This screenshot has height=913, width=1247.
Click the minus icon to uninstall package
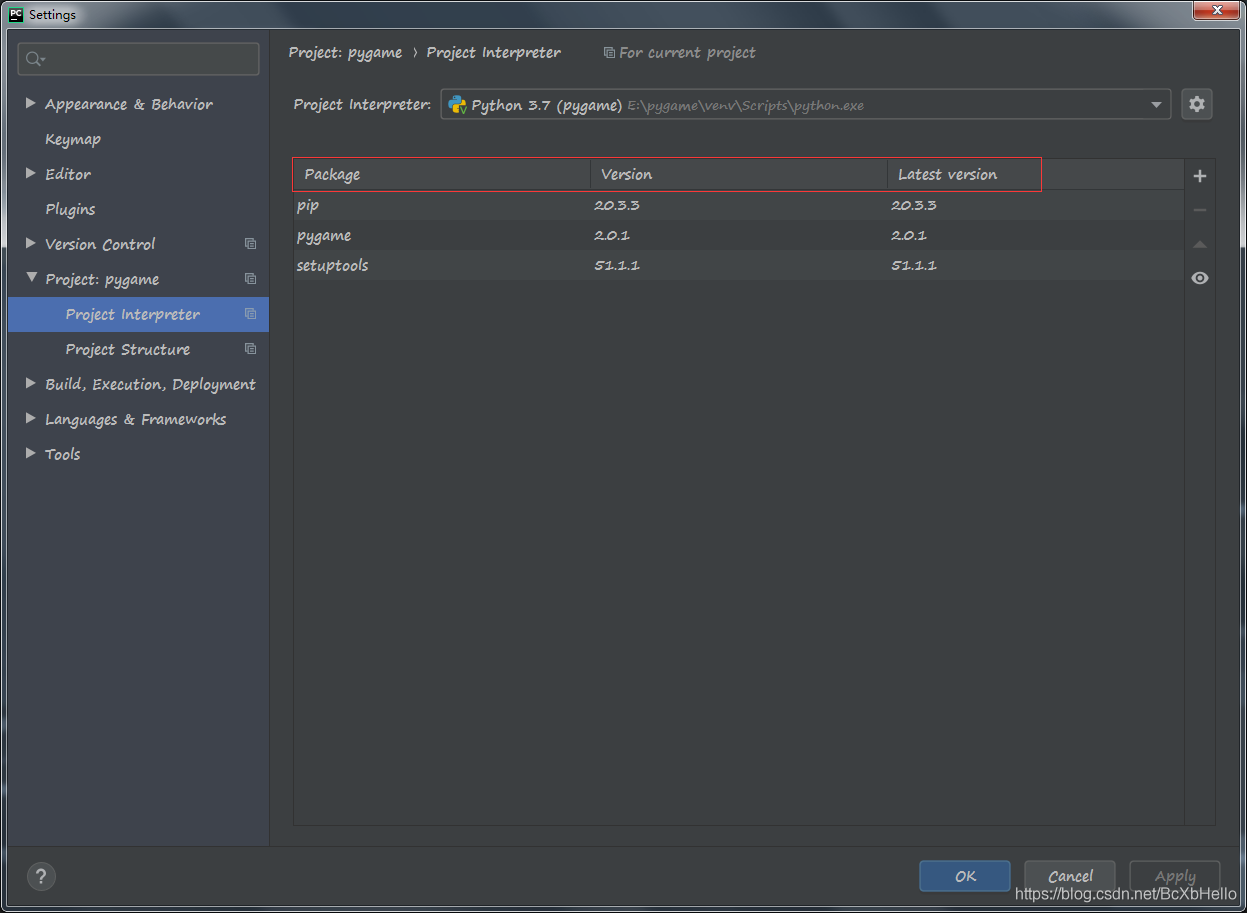point(1200,210)
